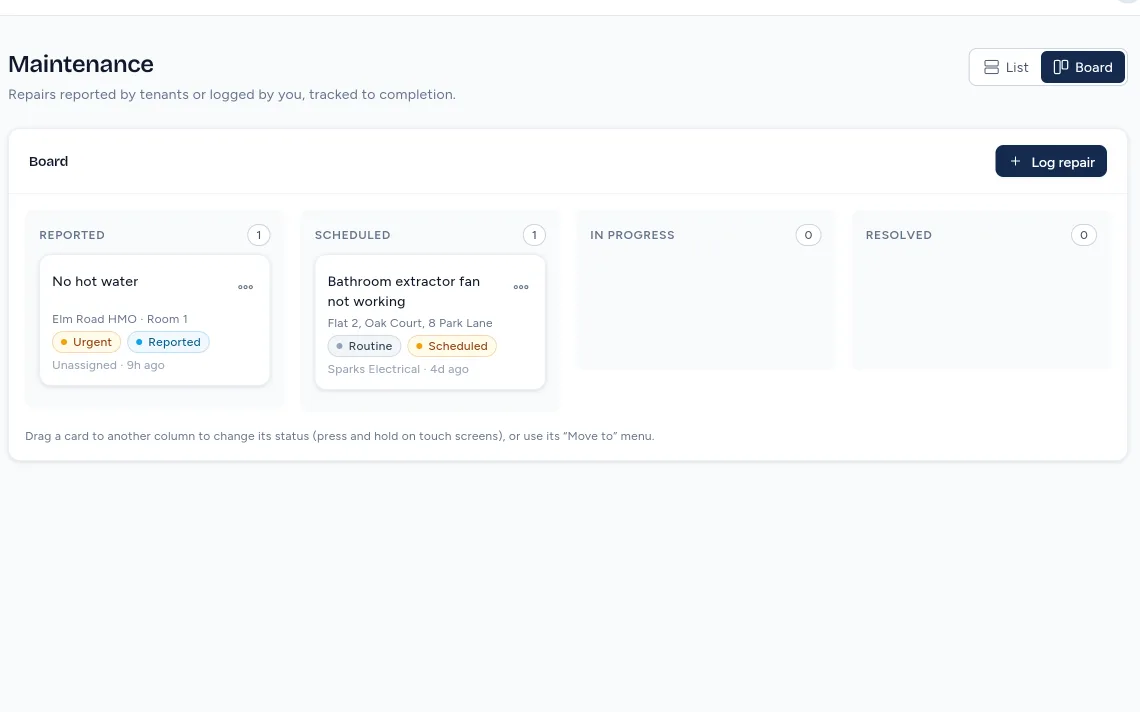Viewport: 1140px width, 712px height.
Task: Click the Scheduled status badge on the card
Action: pos(452,346)
